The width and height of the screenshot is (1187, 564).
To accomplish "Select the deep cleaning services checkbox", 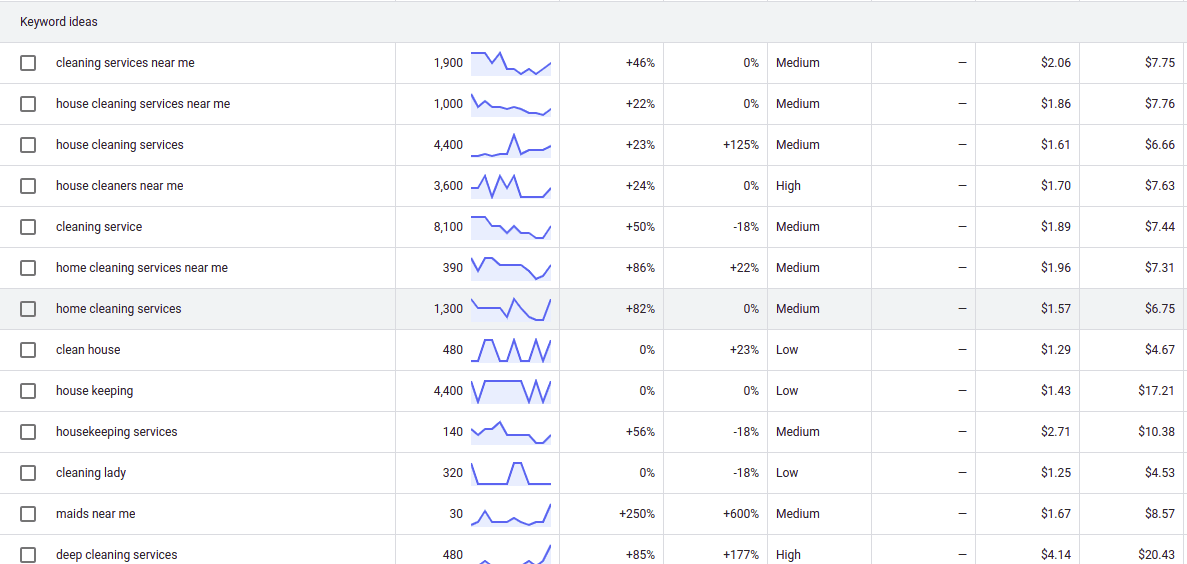I will tap(28, 554).
